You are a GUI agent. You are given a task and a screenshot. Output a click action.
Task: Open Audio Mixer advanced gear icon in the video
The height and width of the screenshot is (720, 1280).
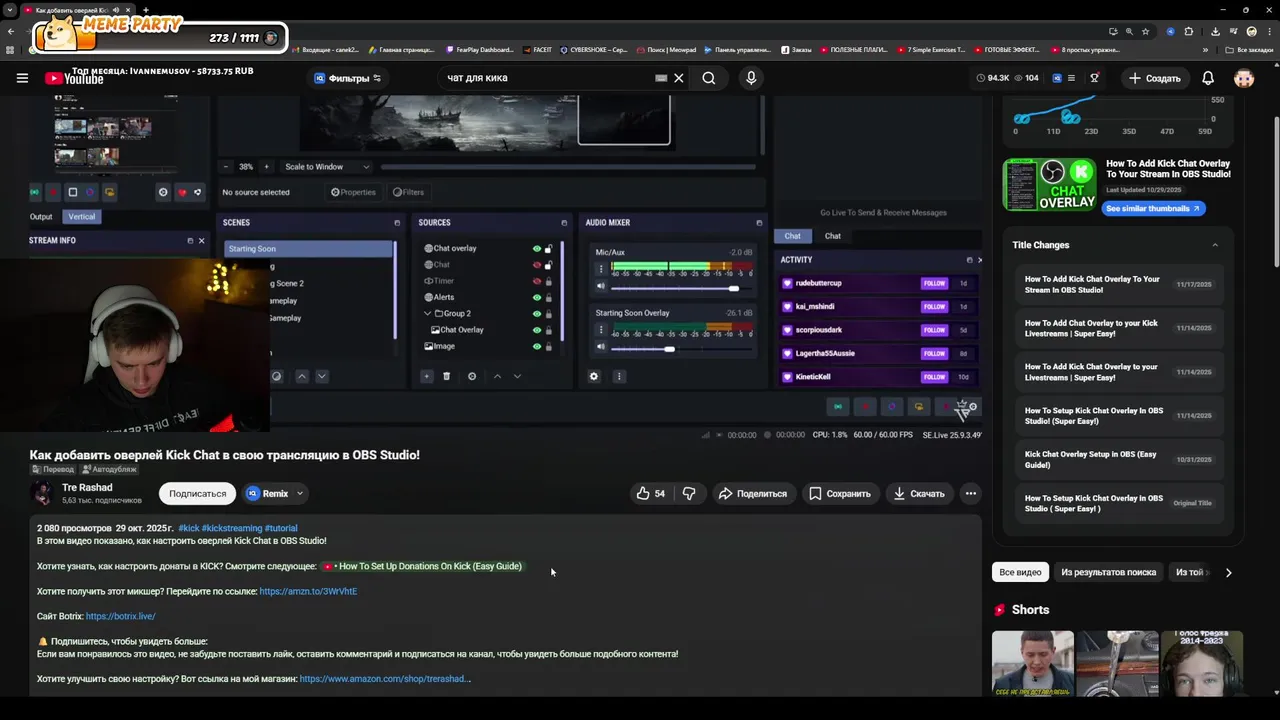point(594,376)
